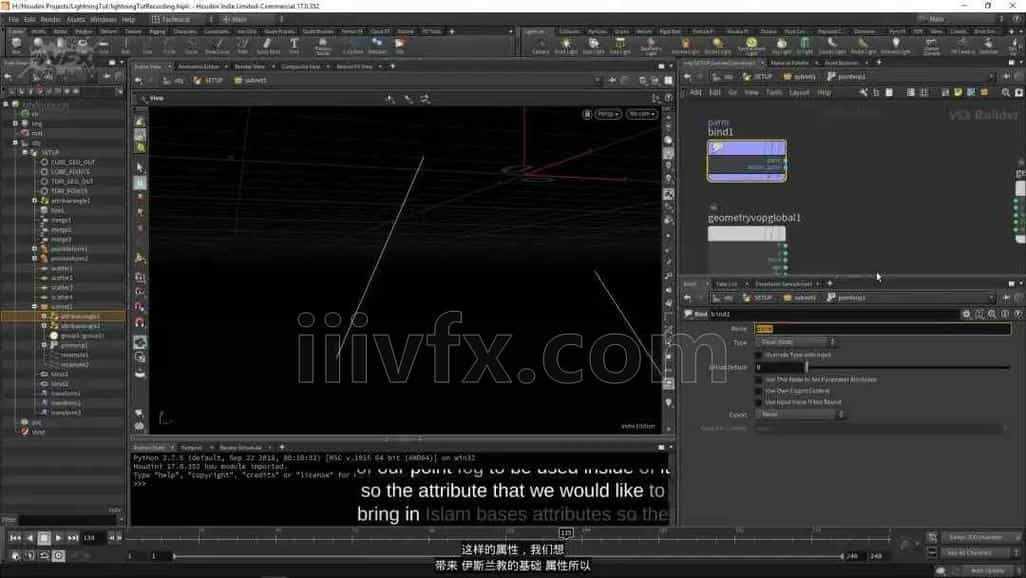
Task: Open the Render menu
Action: (x=50, y=20)
